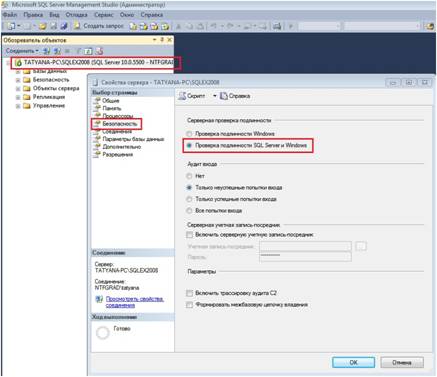Open the Справка menu in the menu bar
The image size is (437, 377).
coord(152,15)
